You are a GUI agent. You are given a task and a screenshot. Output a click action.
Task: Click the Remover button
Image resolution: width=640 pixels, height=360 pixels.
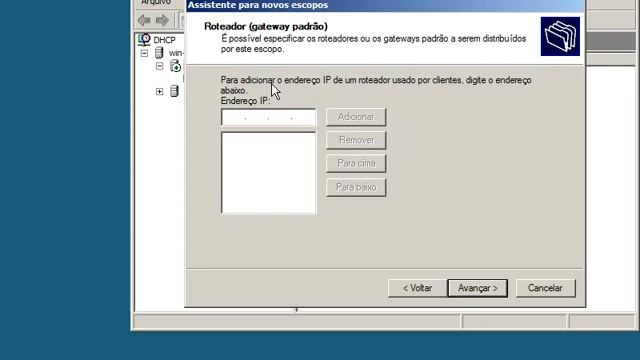pyautogui.click(x=356, y=140)
